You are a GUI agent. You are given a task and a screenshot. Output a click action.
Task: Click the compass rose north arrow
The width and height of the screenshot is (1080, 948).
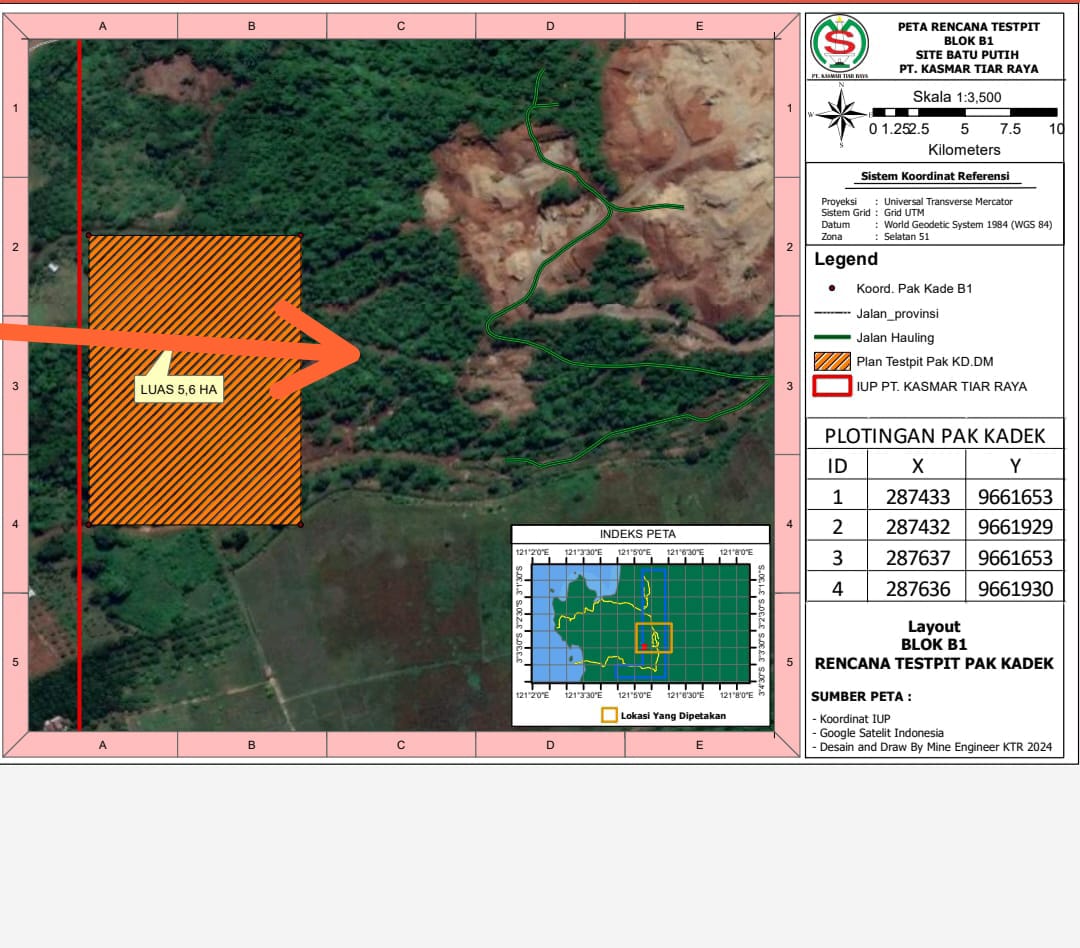(840, 116)
